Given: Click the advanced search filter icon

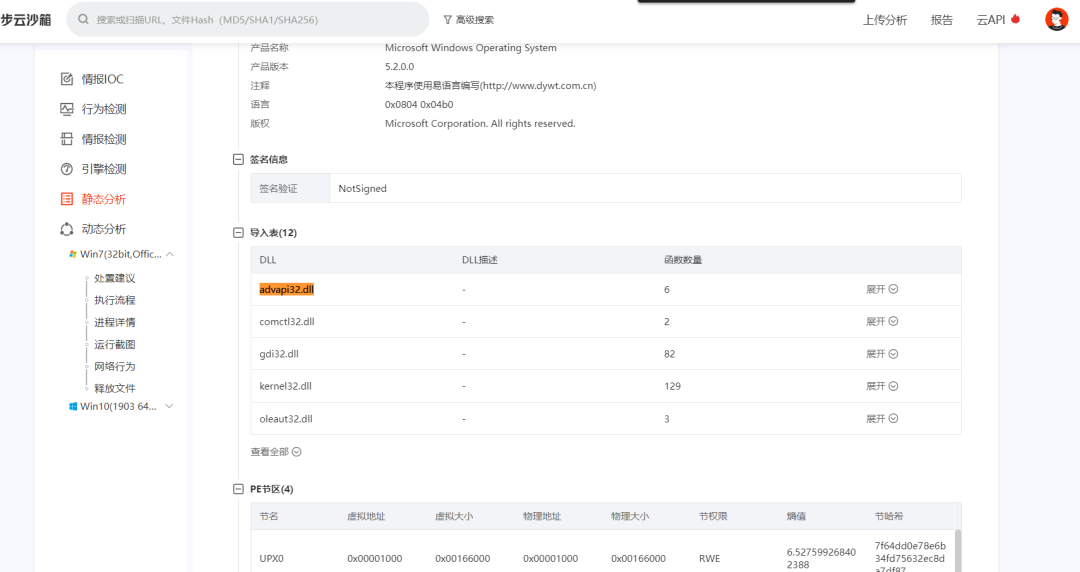Looking at the screenshot, I should click(448, 20).
